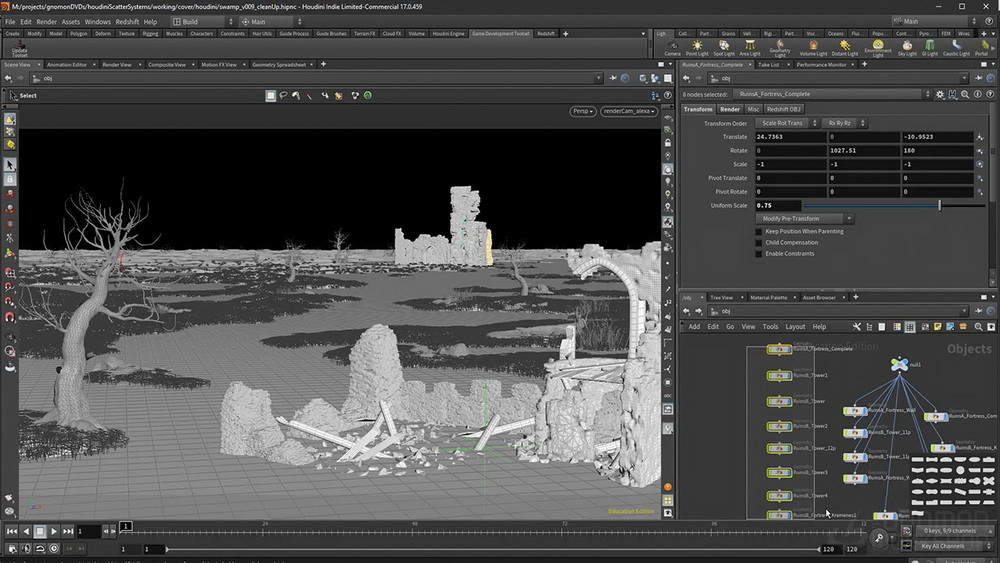The image size is (1000, 563).
Task: Select the null1 node
Action: 899,365
